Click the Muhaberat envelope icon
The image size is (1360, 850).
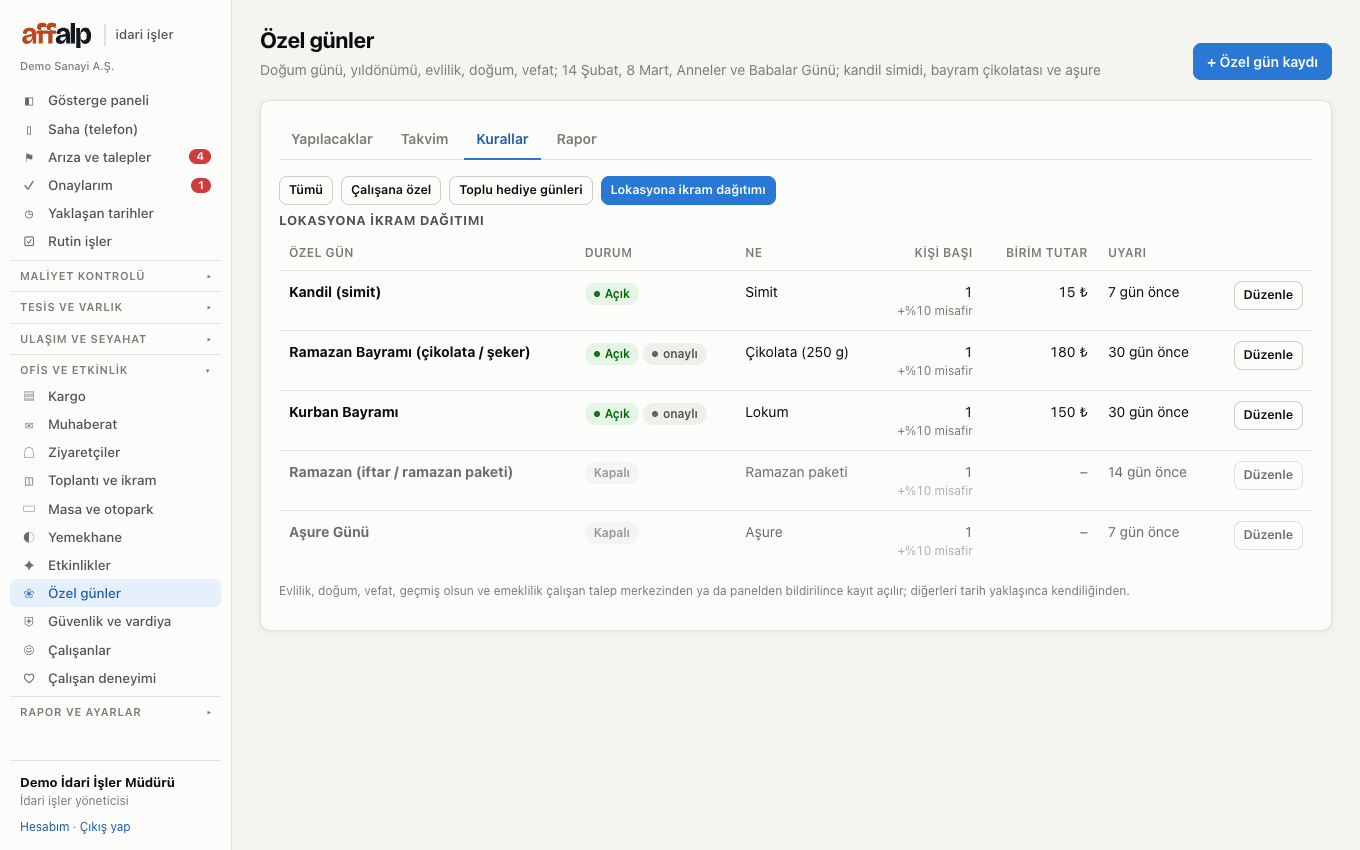pos(29,425)
